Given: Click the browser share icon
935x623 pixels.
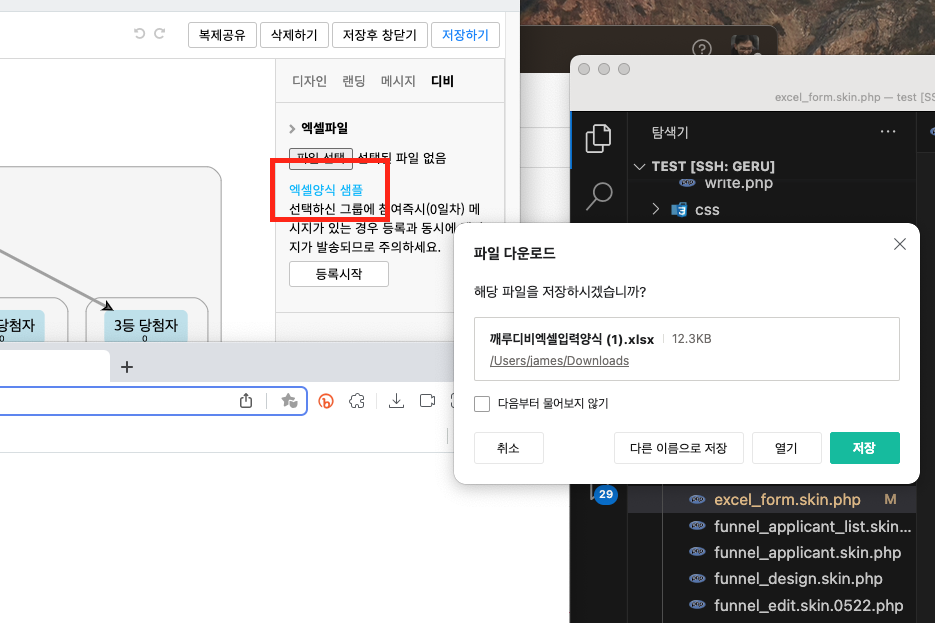Looking at the screenshot, I should pyautogui.click(x=246, y=401).
